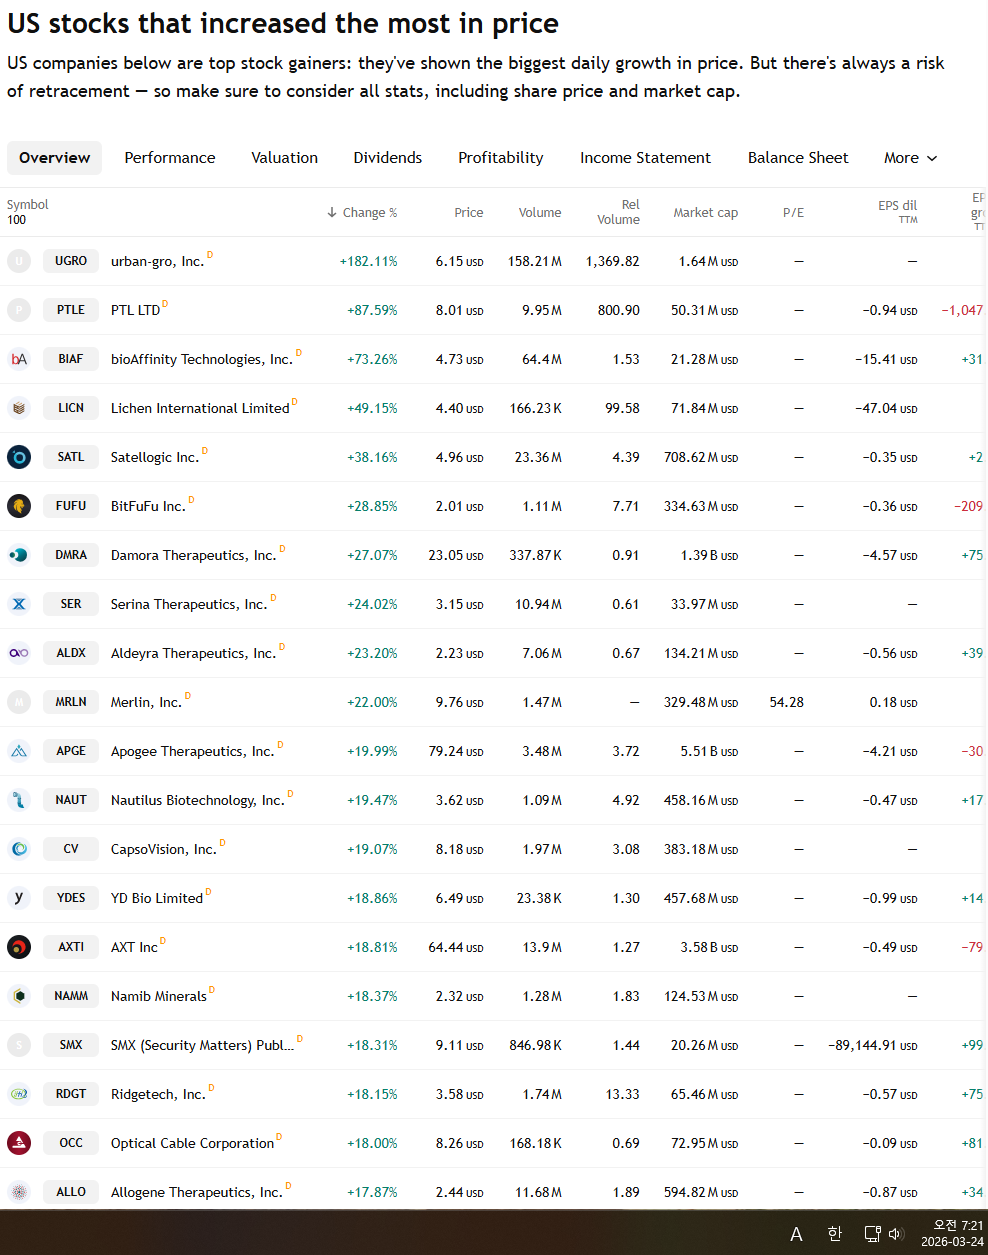
Task: Open the APGE ticker symbol link
Action: click(x=71, y=751)
